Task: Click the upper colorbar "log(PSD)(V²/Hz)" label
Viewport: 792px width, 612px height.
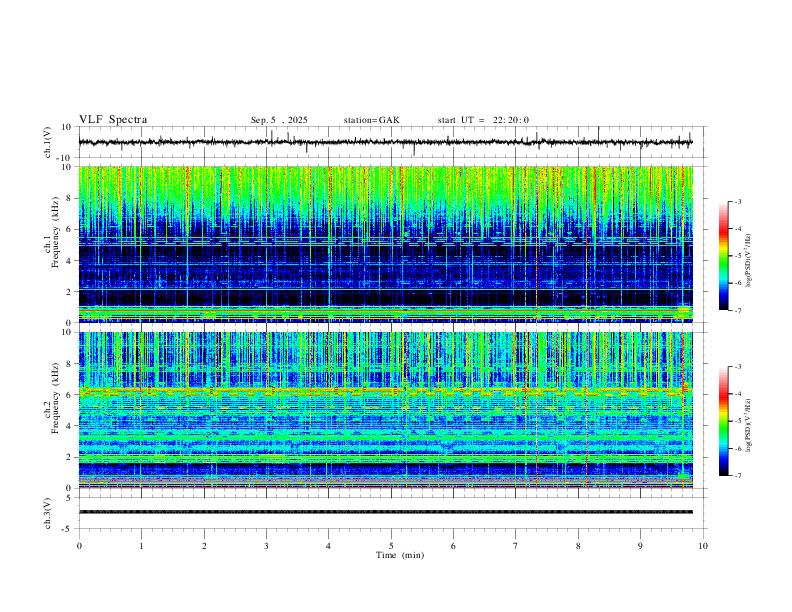Action: click(x=749, y=261)
